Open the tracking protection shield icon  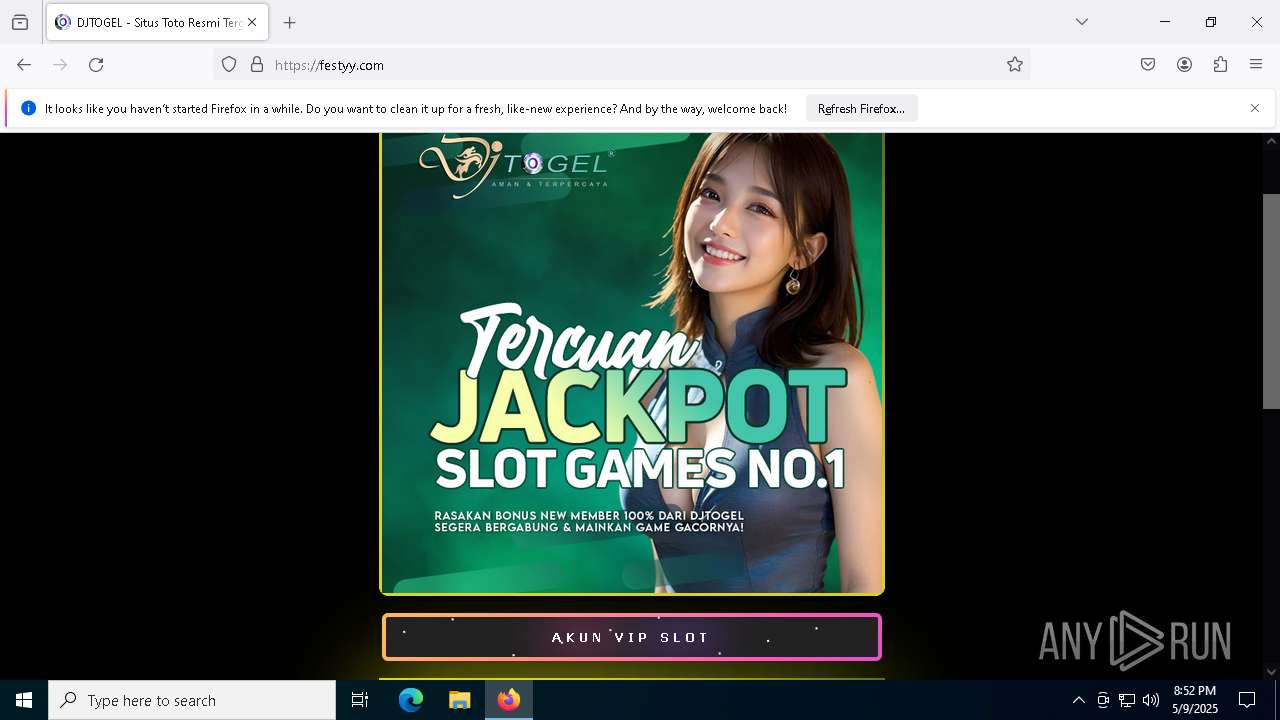tap(229, 65)
